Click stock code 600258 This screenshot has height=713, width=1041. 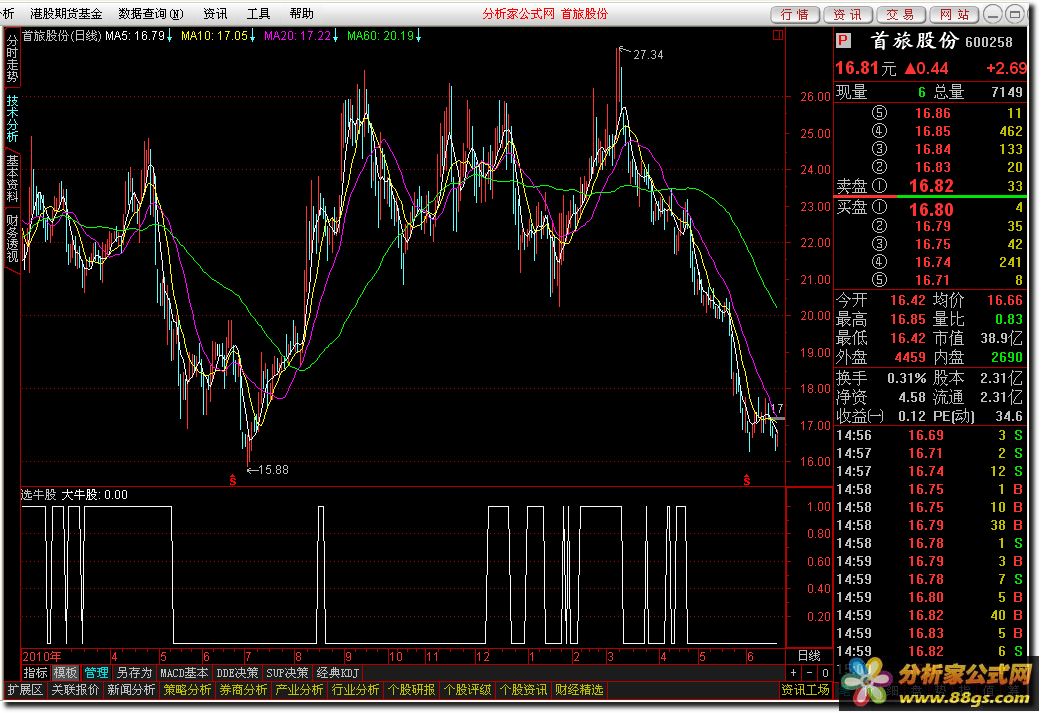989,42
